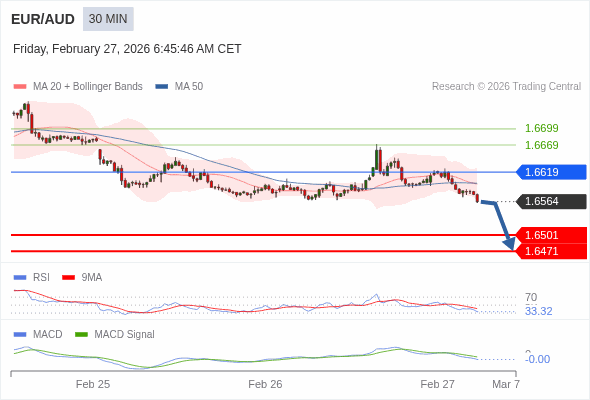Click the RSI 70 level label
Viewport: 590px width, 400px height.
[x=531, y=297]
